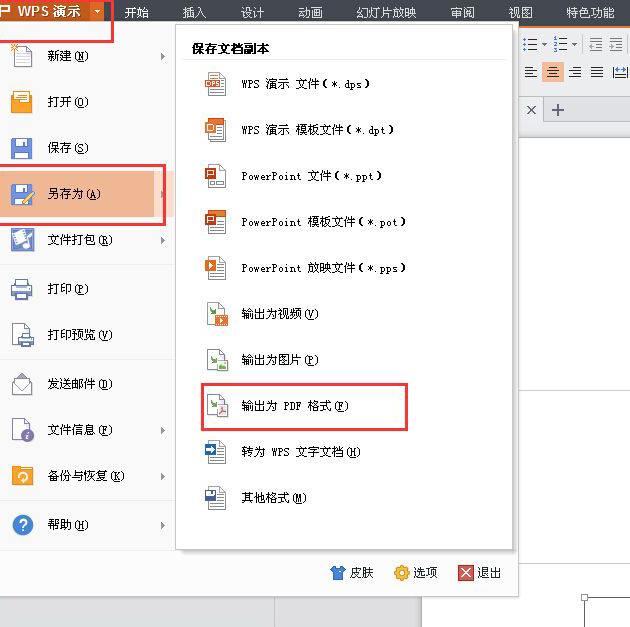Click the Backup and Restore icon
This screenshot has width=630, height=627.
coord(22,476)
